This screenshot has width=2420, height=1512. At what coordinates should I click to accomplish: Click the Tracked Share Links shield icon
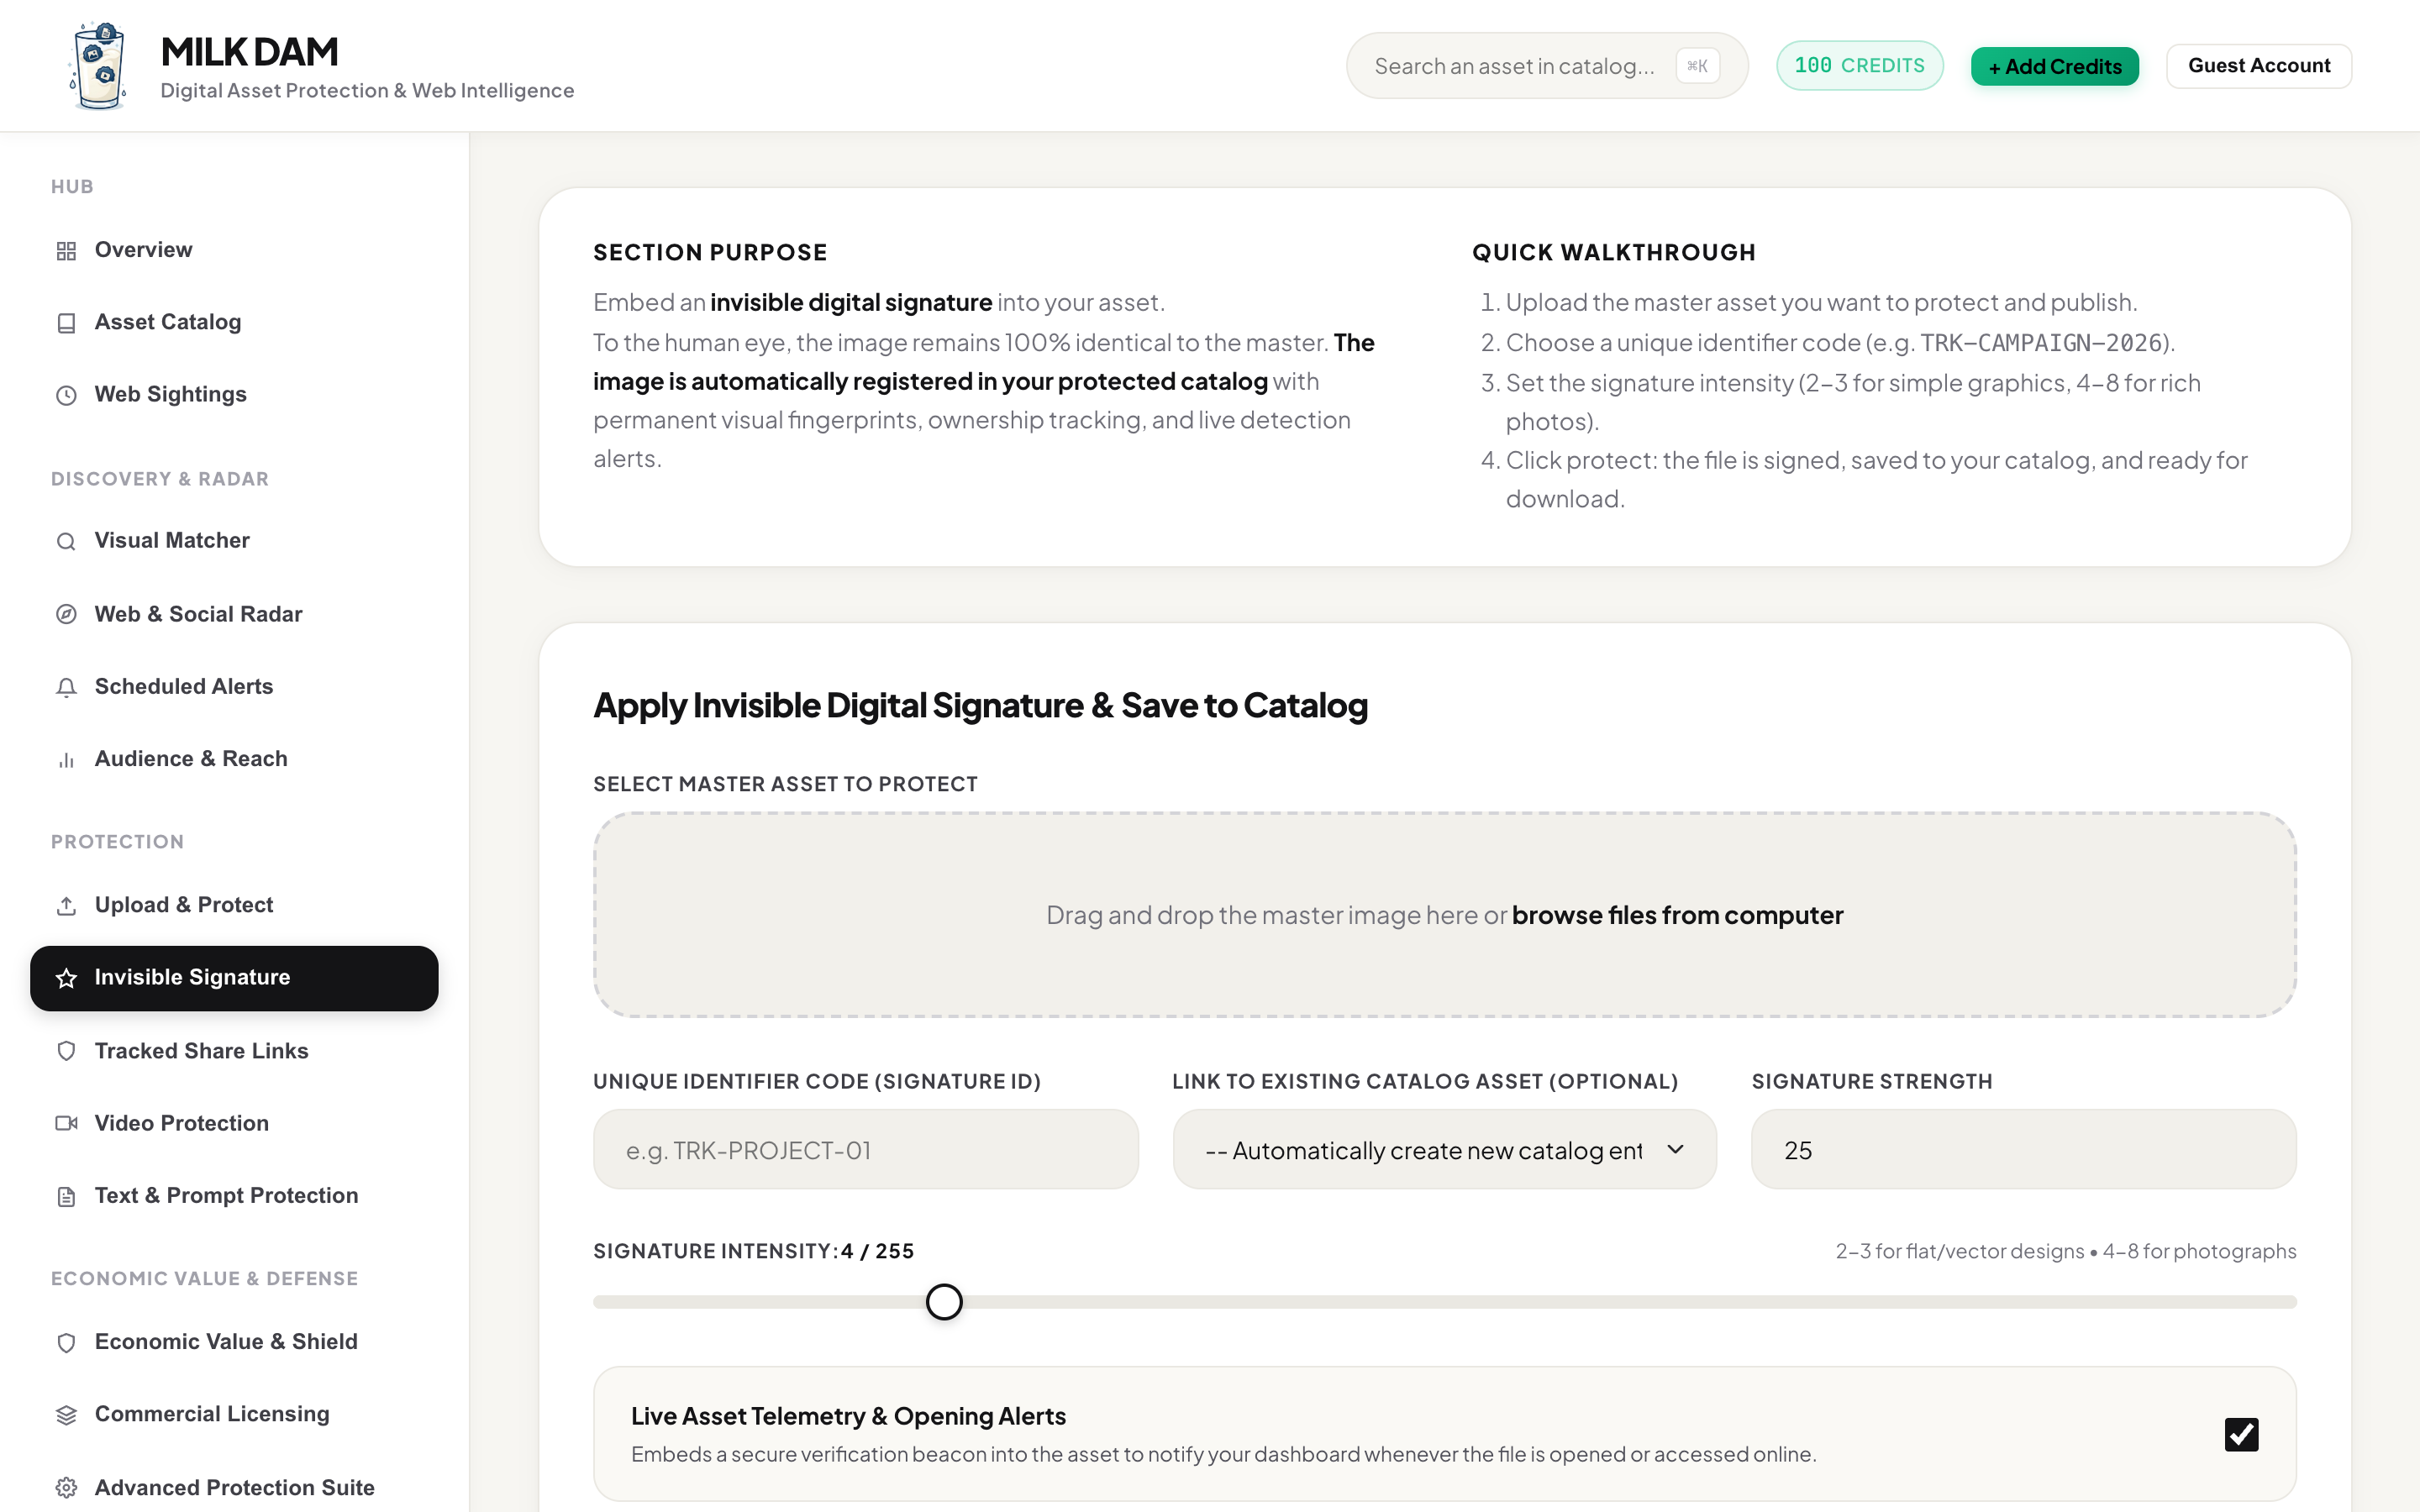[x=66, y=1051]
